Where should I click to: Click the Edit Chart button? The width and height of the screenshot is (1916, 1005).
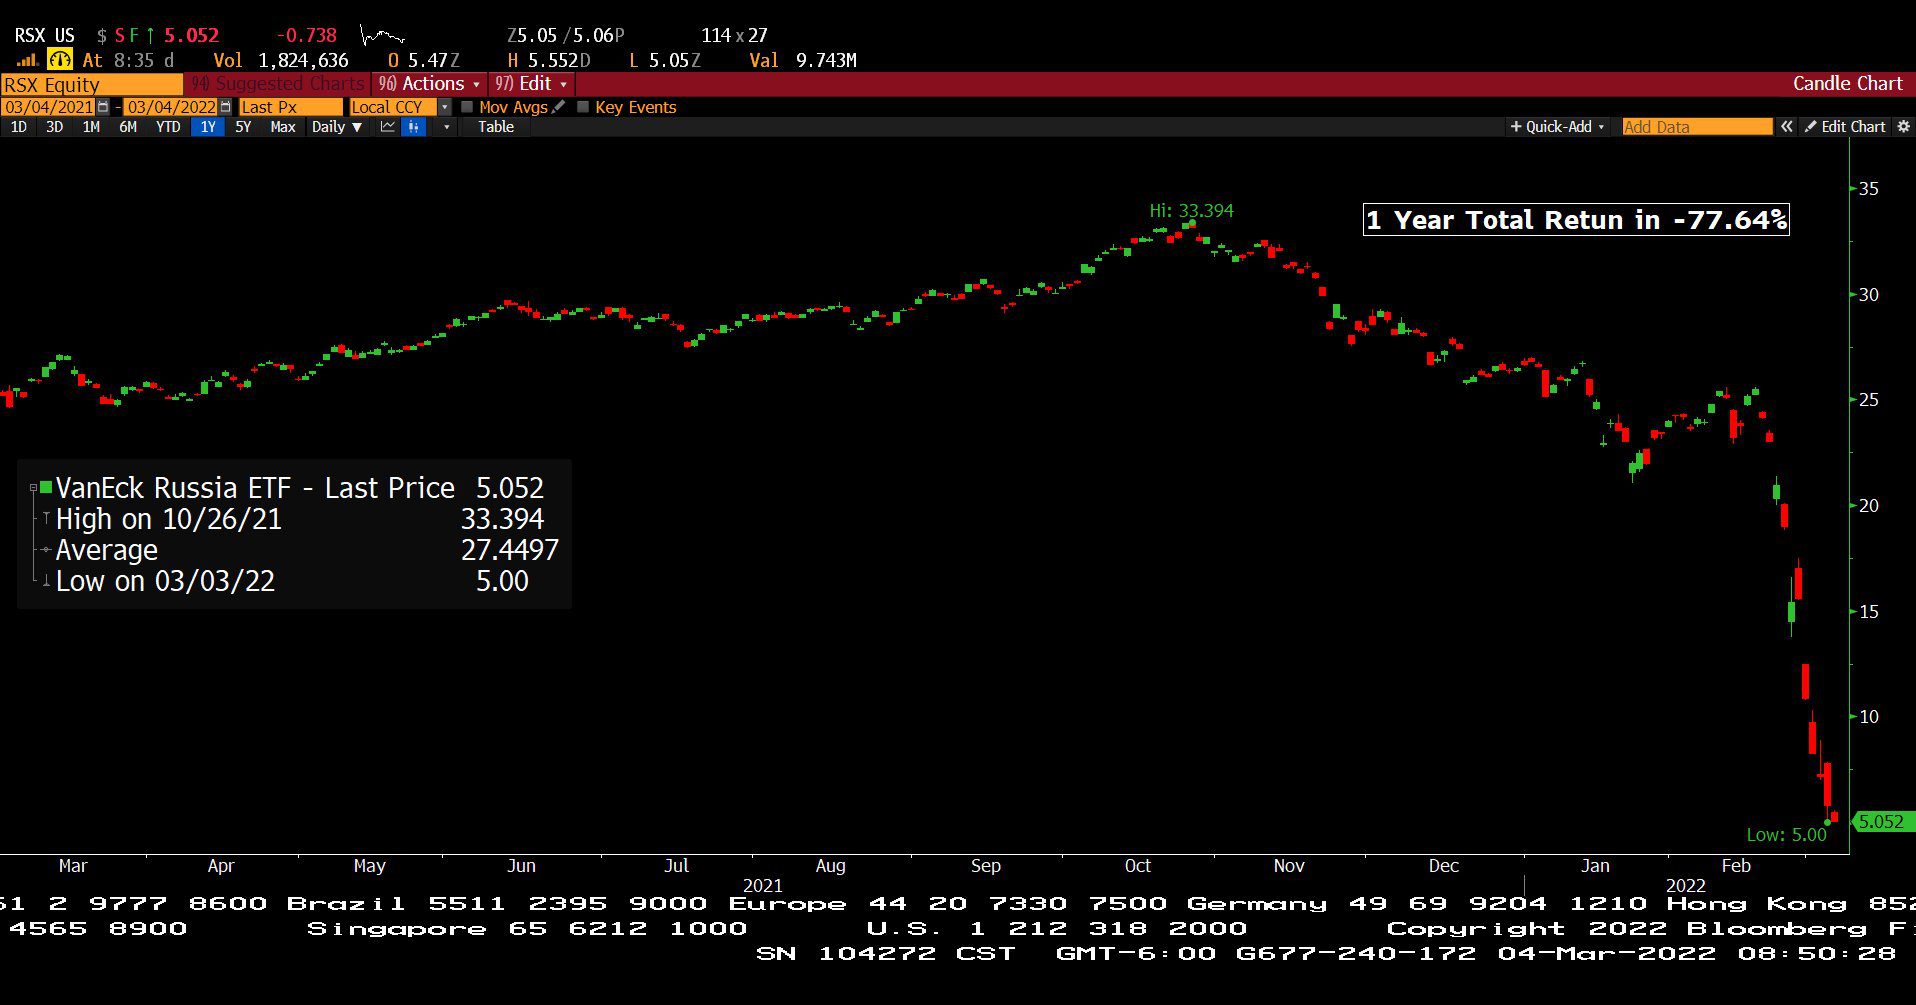click(1845, 127)
